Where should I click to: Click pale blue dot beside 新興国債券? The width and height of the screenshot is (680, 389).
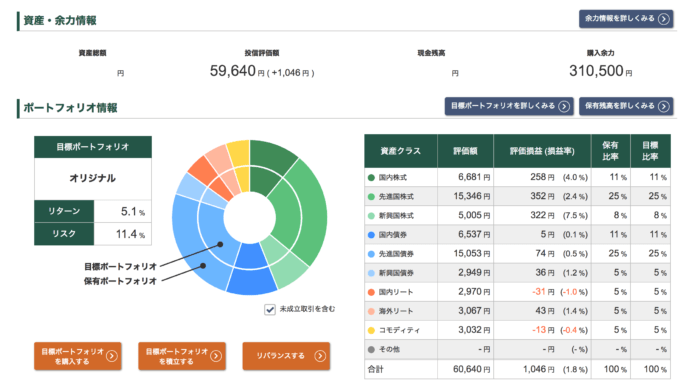point(371,273)
